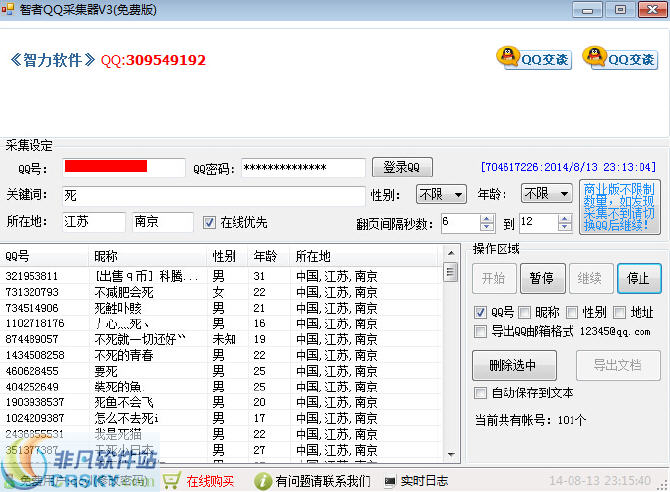Click the 南京 city field
Viewport: 670px width, 492px height.
(x=163, y=222)
